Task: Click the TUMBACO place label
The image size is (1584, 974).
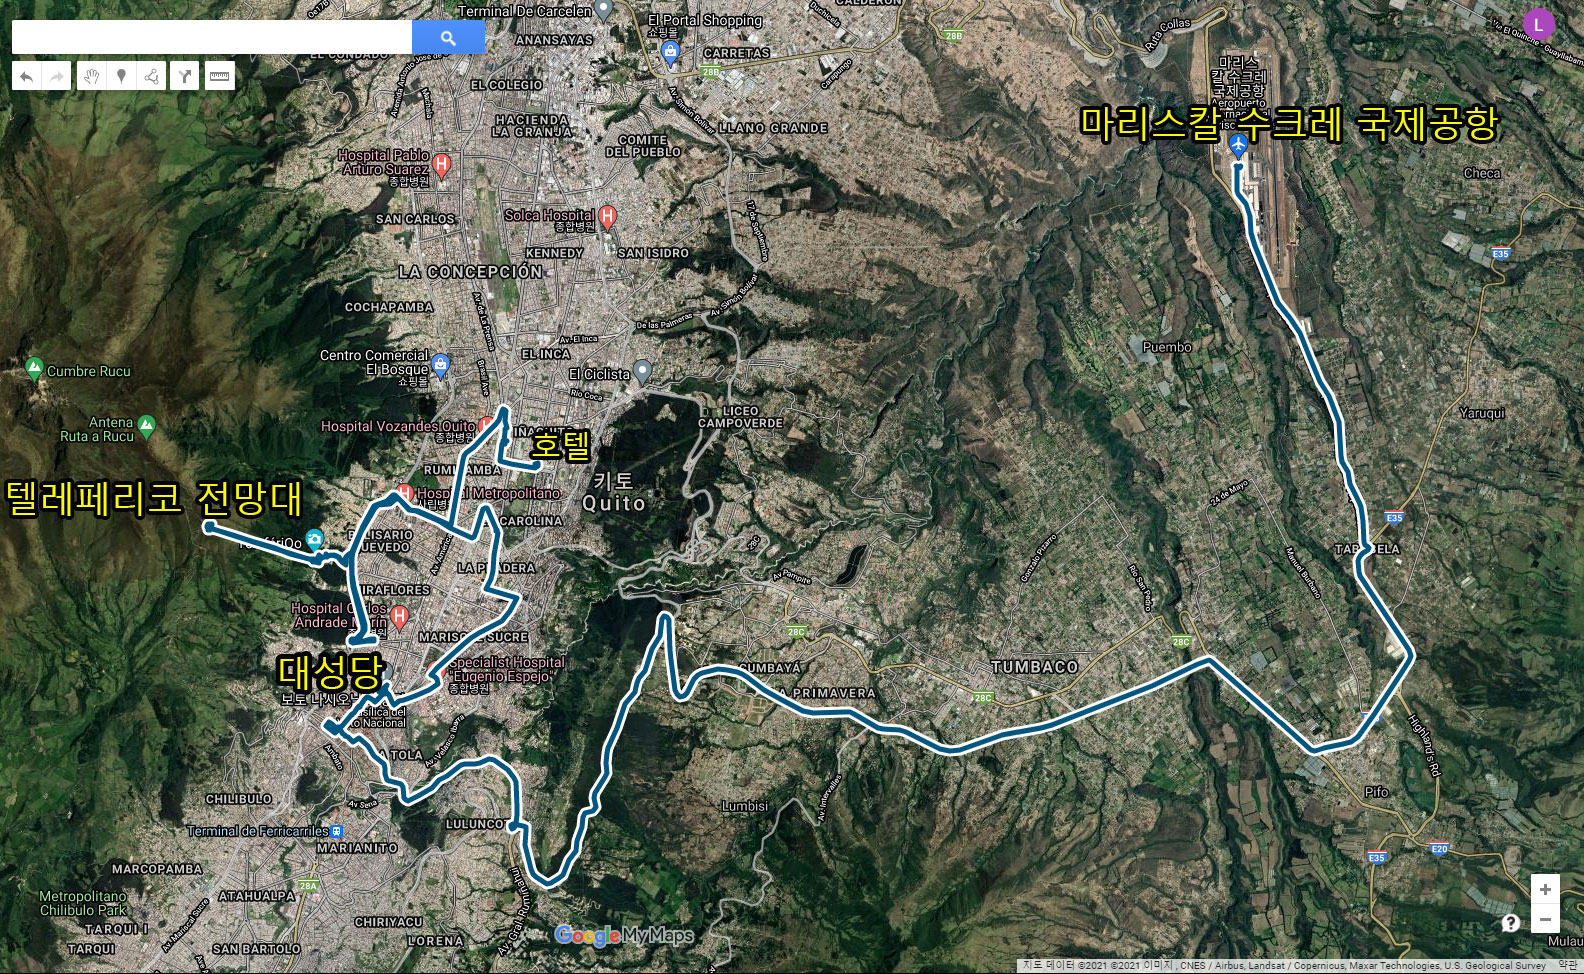Action: (x=1034, y=667)
